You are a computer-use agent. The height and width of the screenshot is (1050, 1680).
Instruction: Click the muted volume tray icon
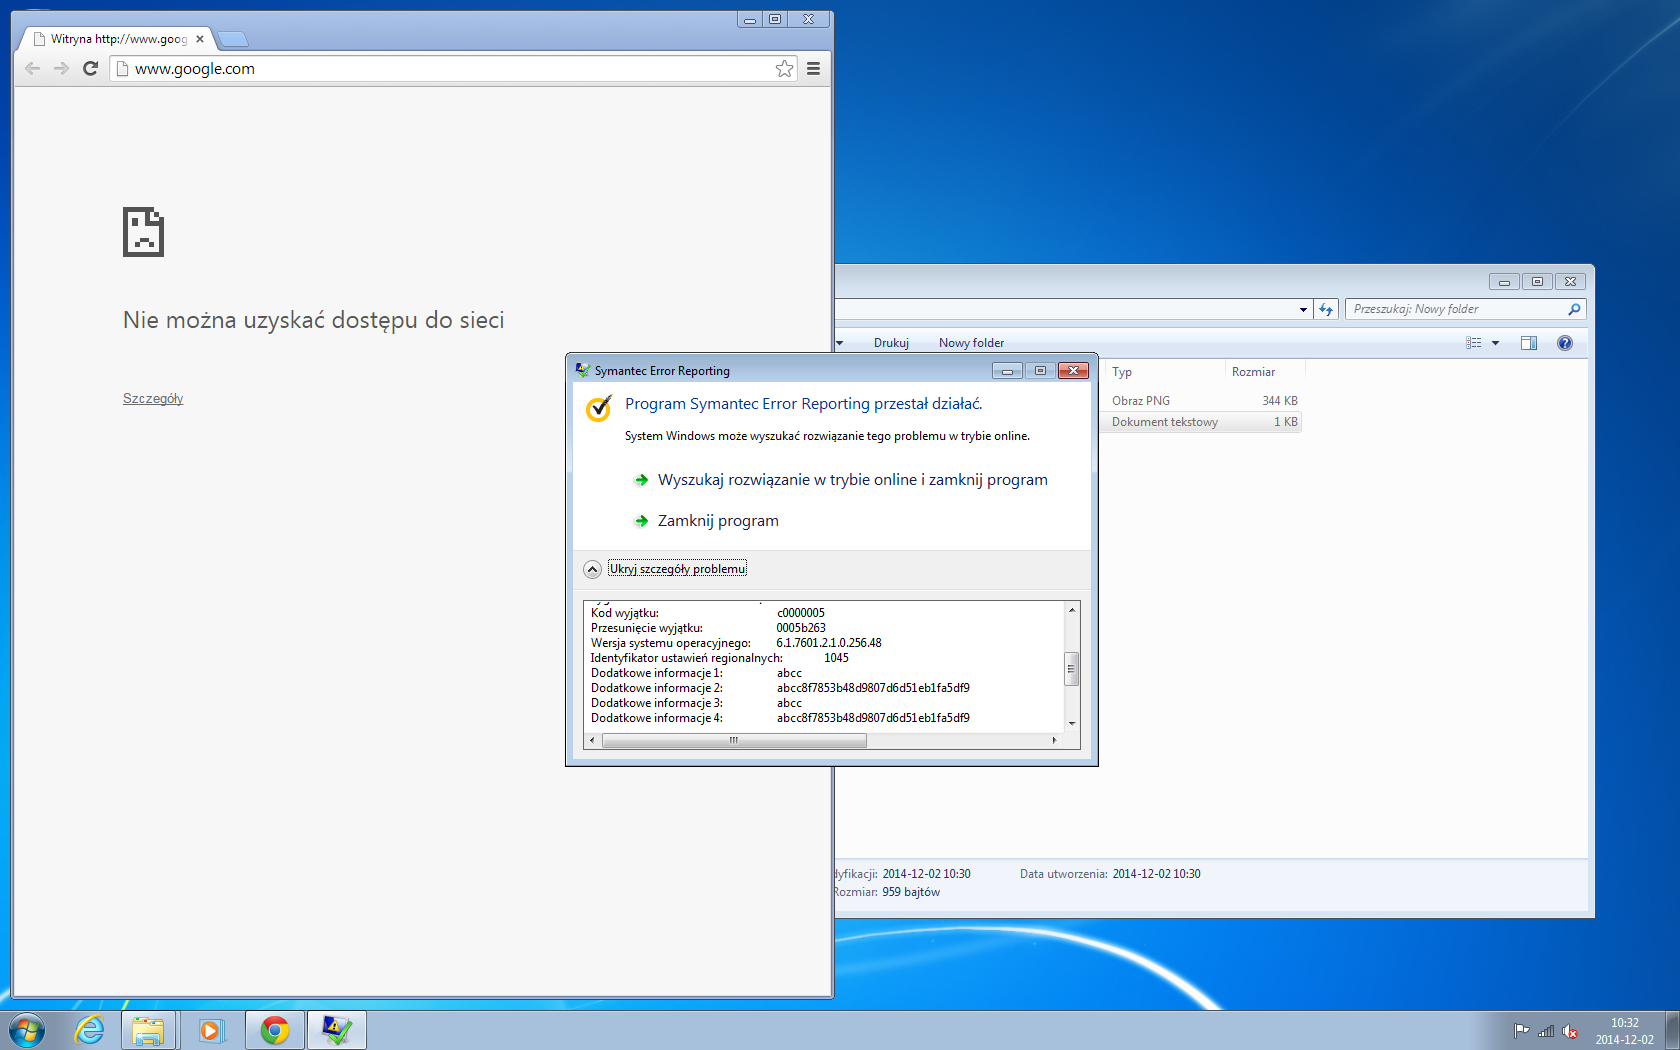pyautogui.click(x=1570, y=1031)
